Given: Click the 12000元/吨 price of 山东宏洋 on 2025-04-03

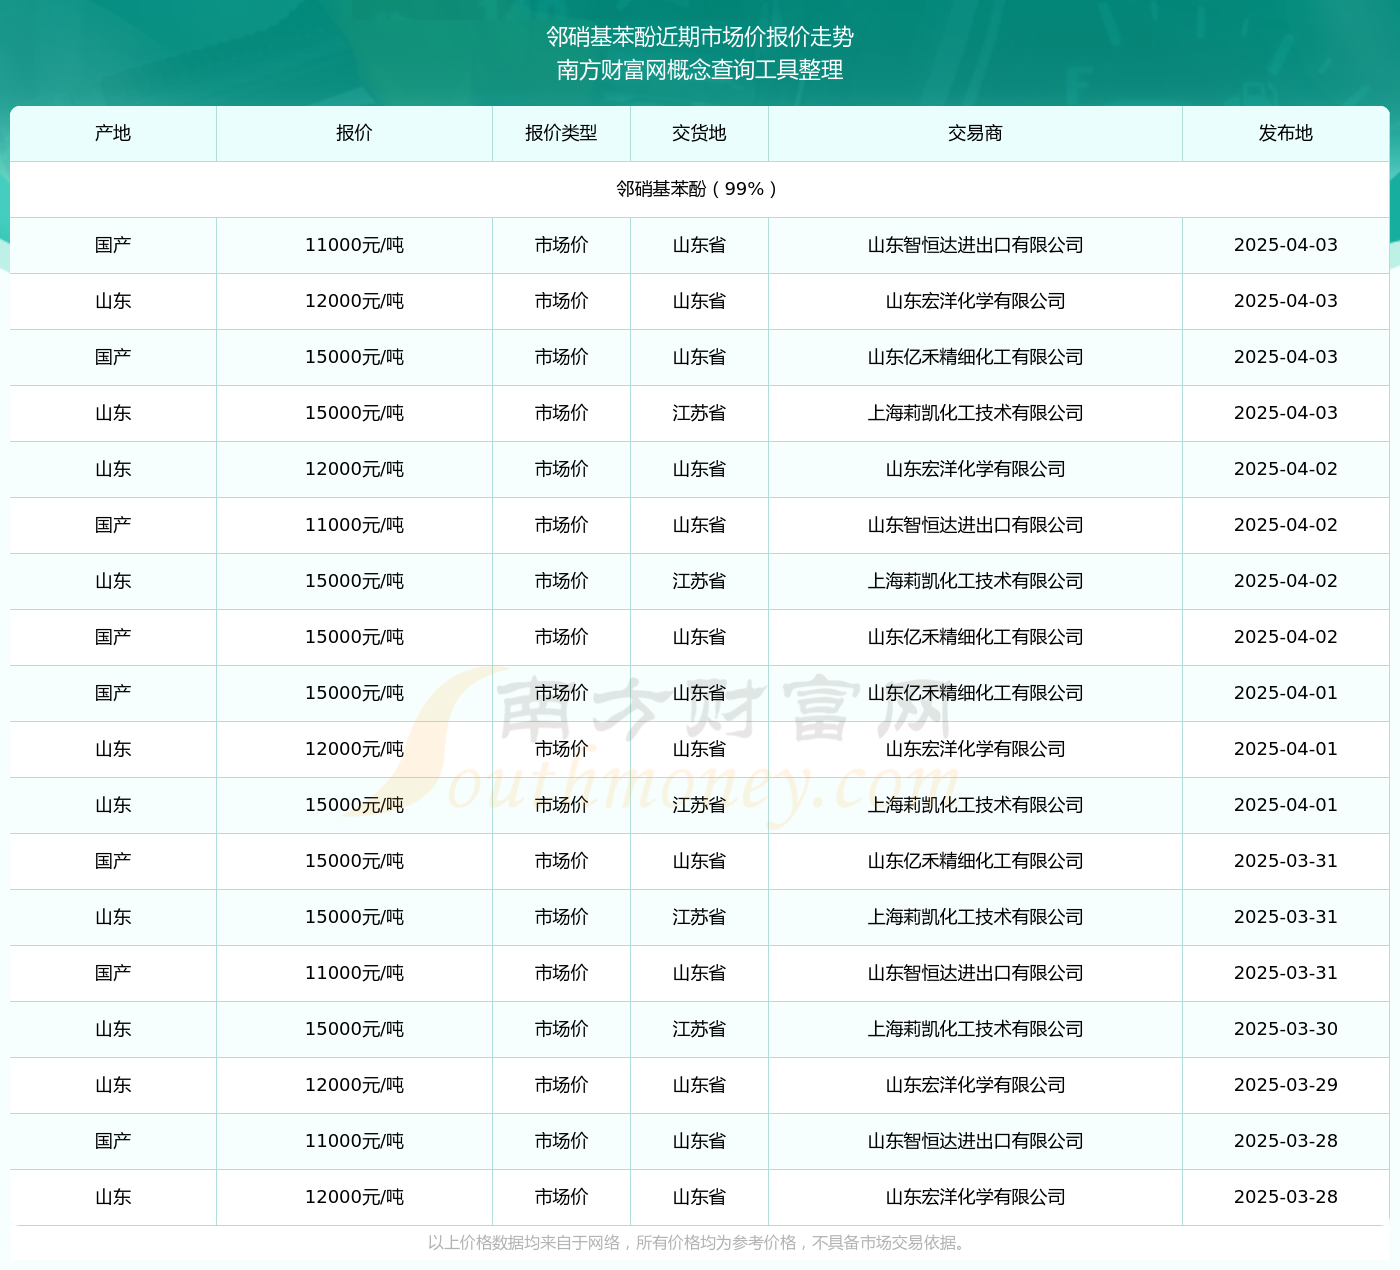Looking at the screenshot, I should pyautogui.click(x=354, y=301).
